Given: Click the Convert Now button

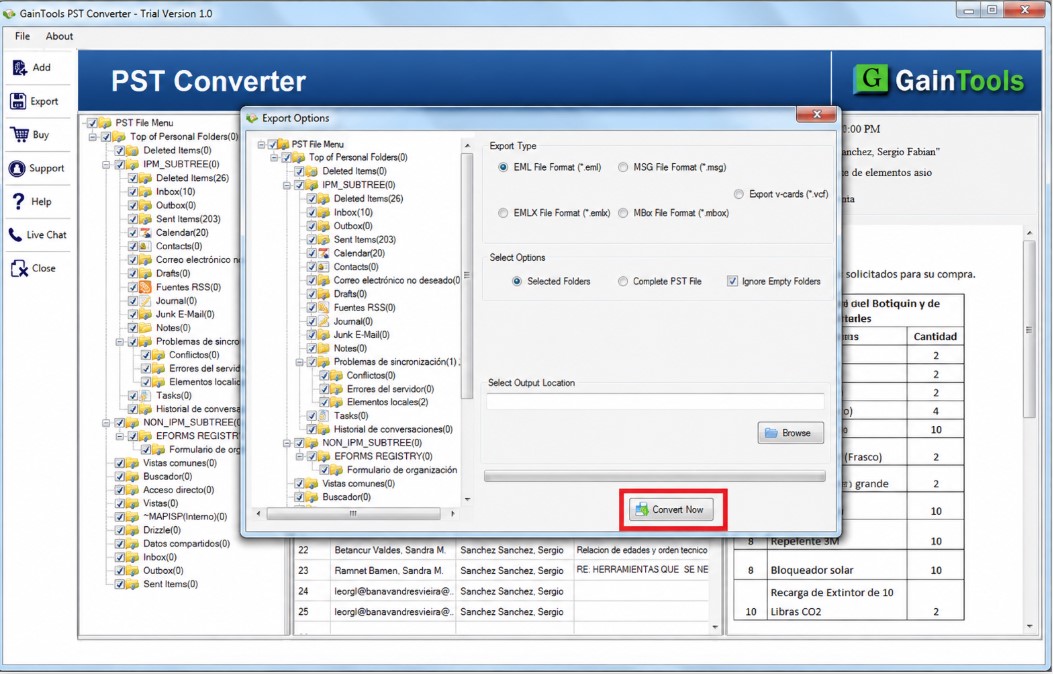Looking at the screenshot, I should pyautogui.click(x=671, y=510).
